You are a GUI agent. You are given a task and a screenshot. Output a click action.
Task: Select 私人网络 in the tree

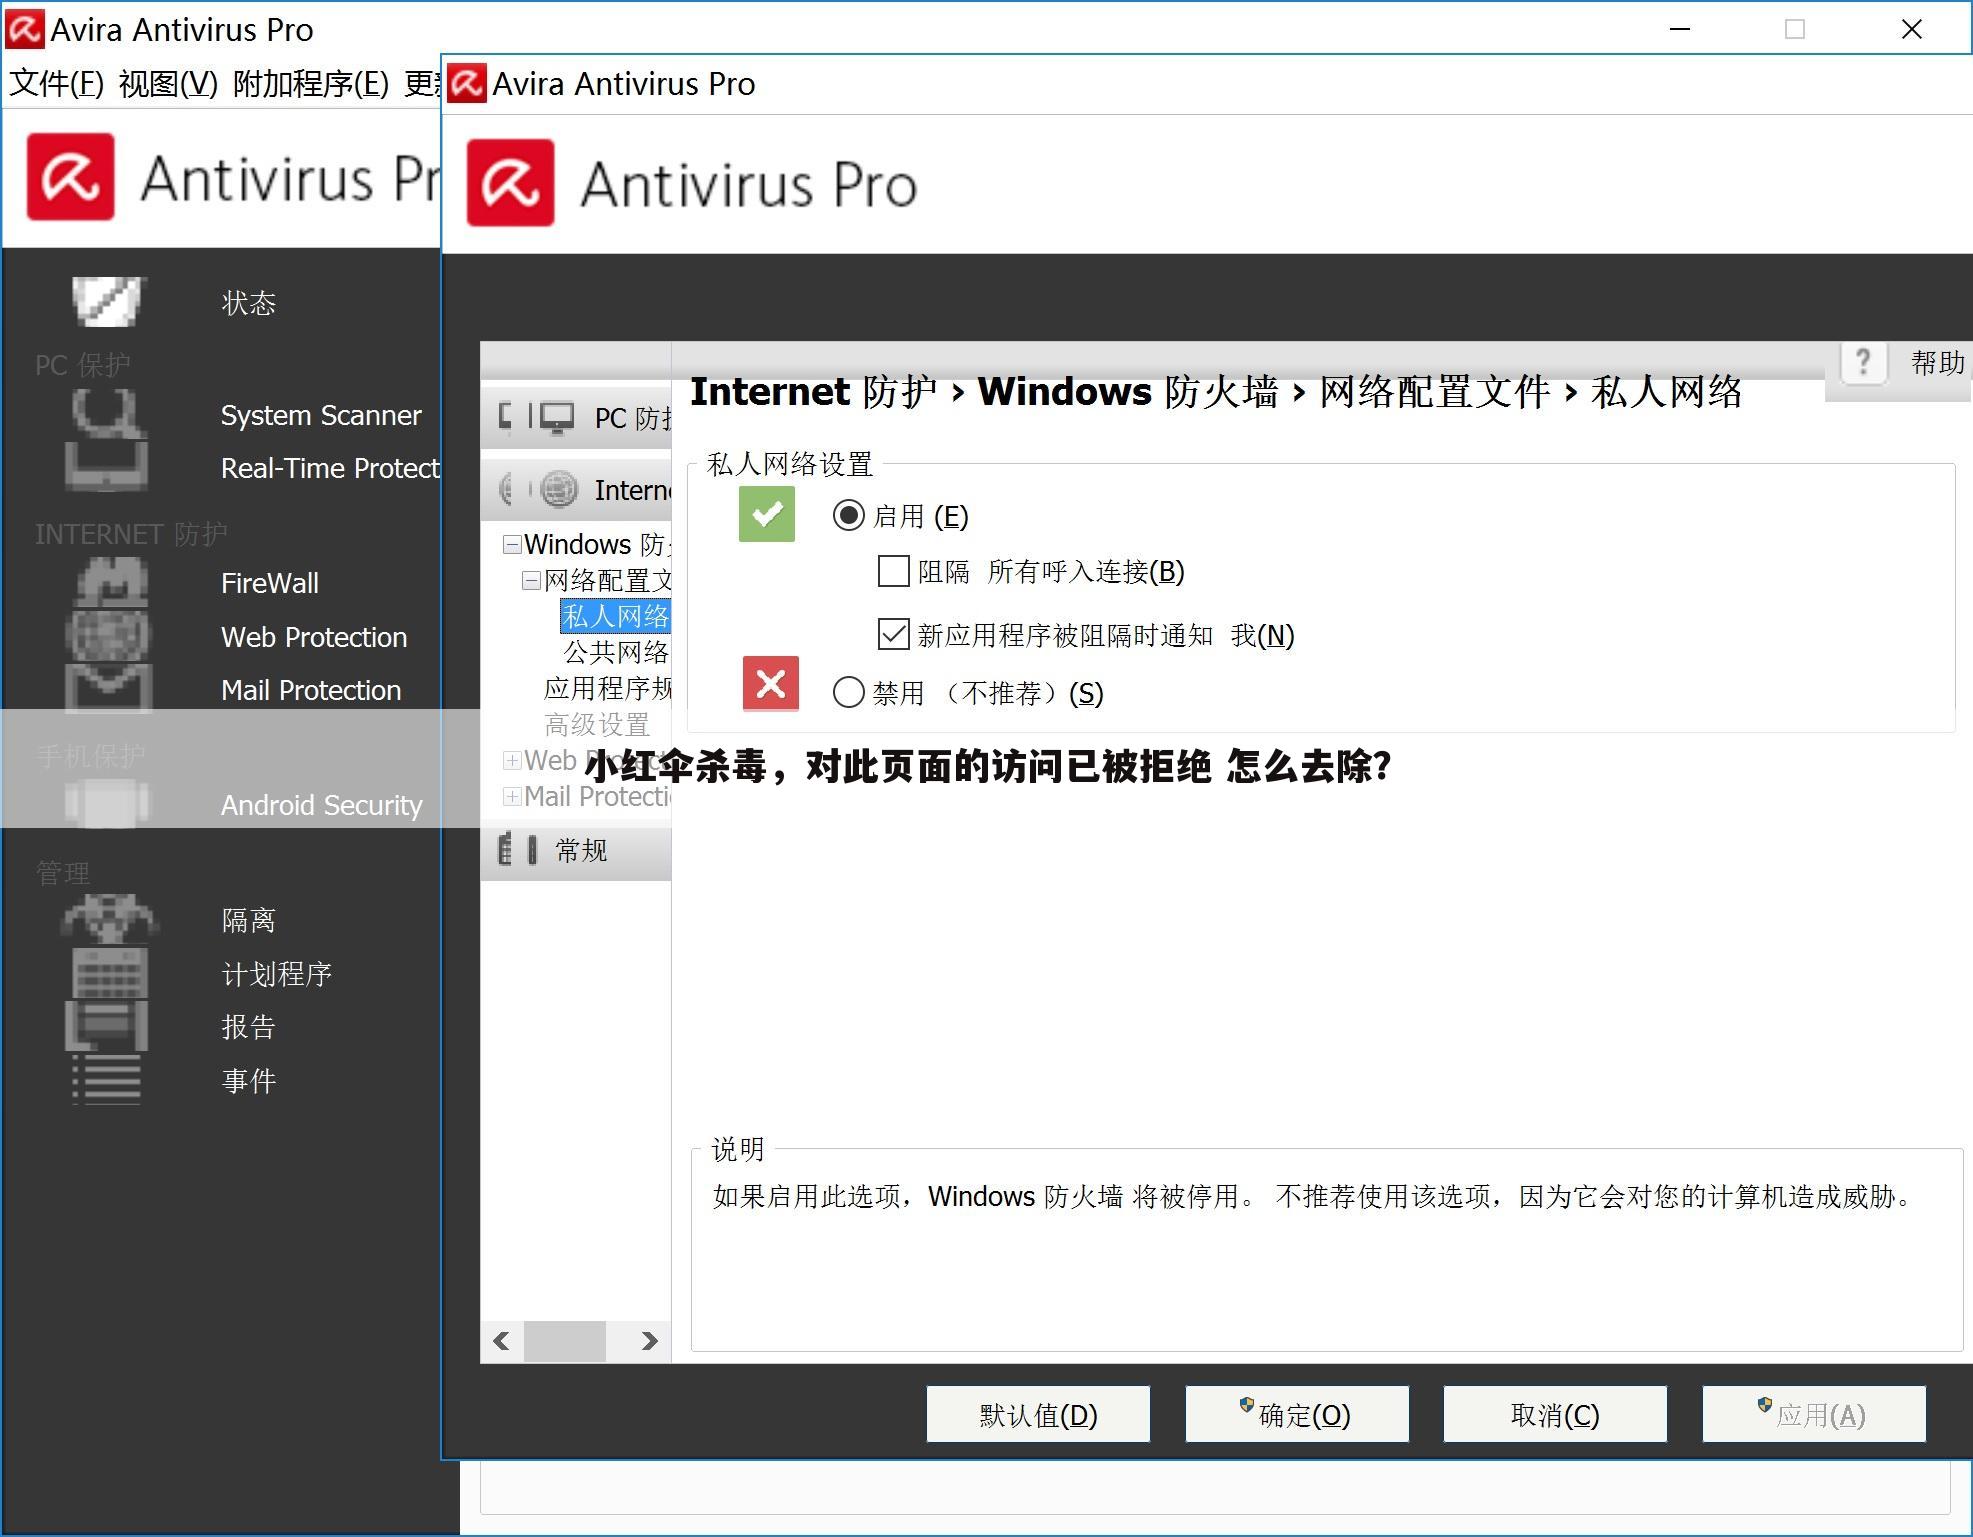(x=615, y=616)
